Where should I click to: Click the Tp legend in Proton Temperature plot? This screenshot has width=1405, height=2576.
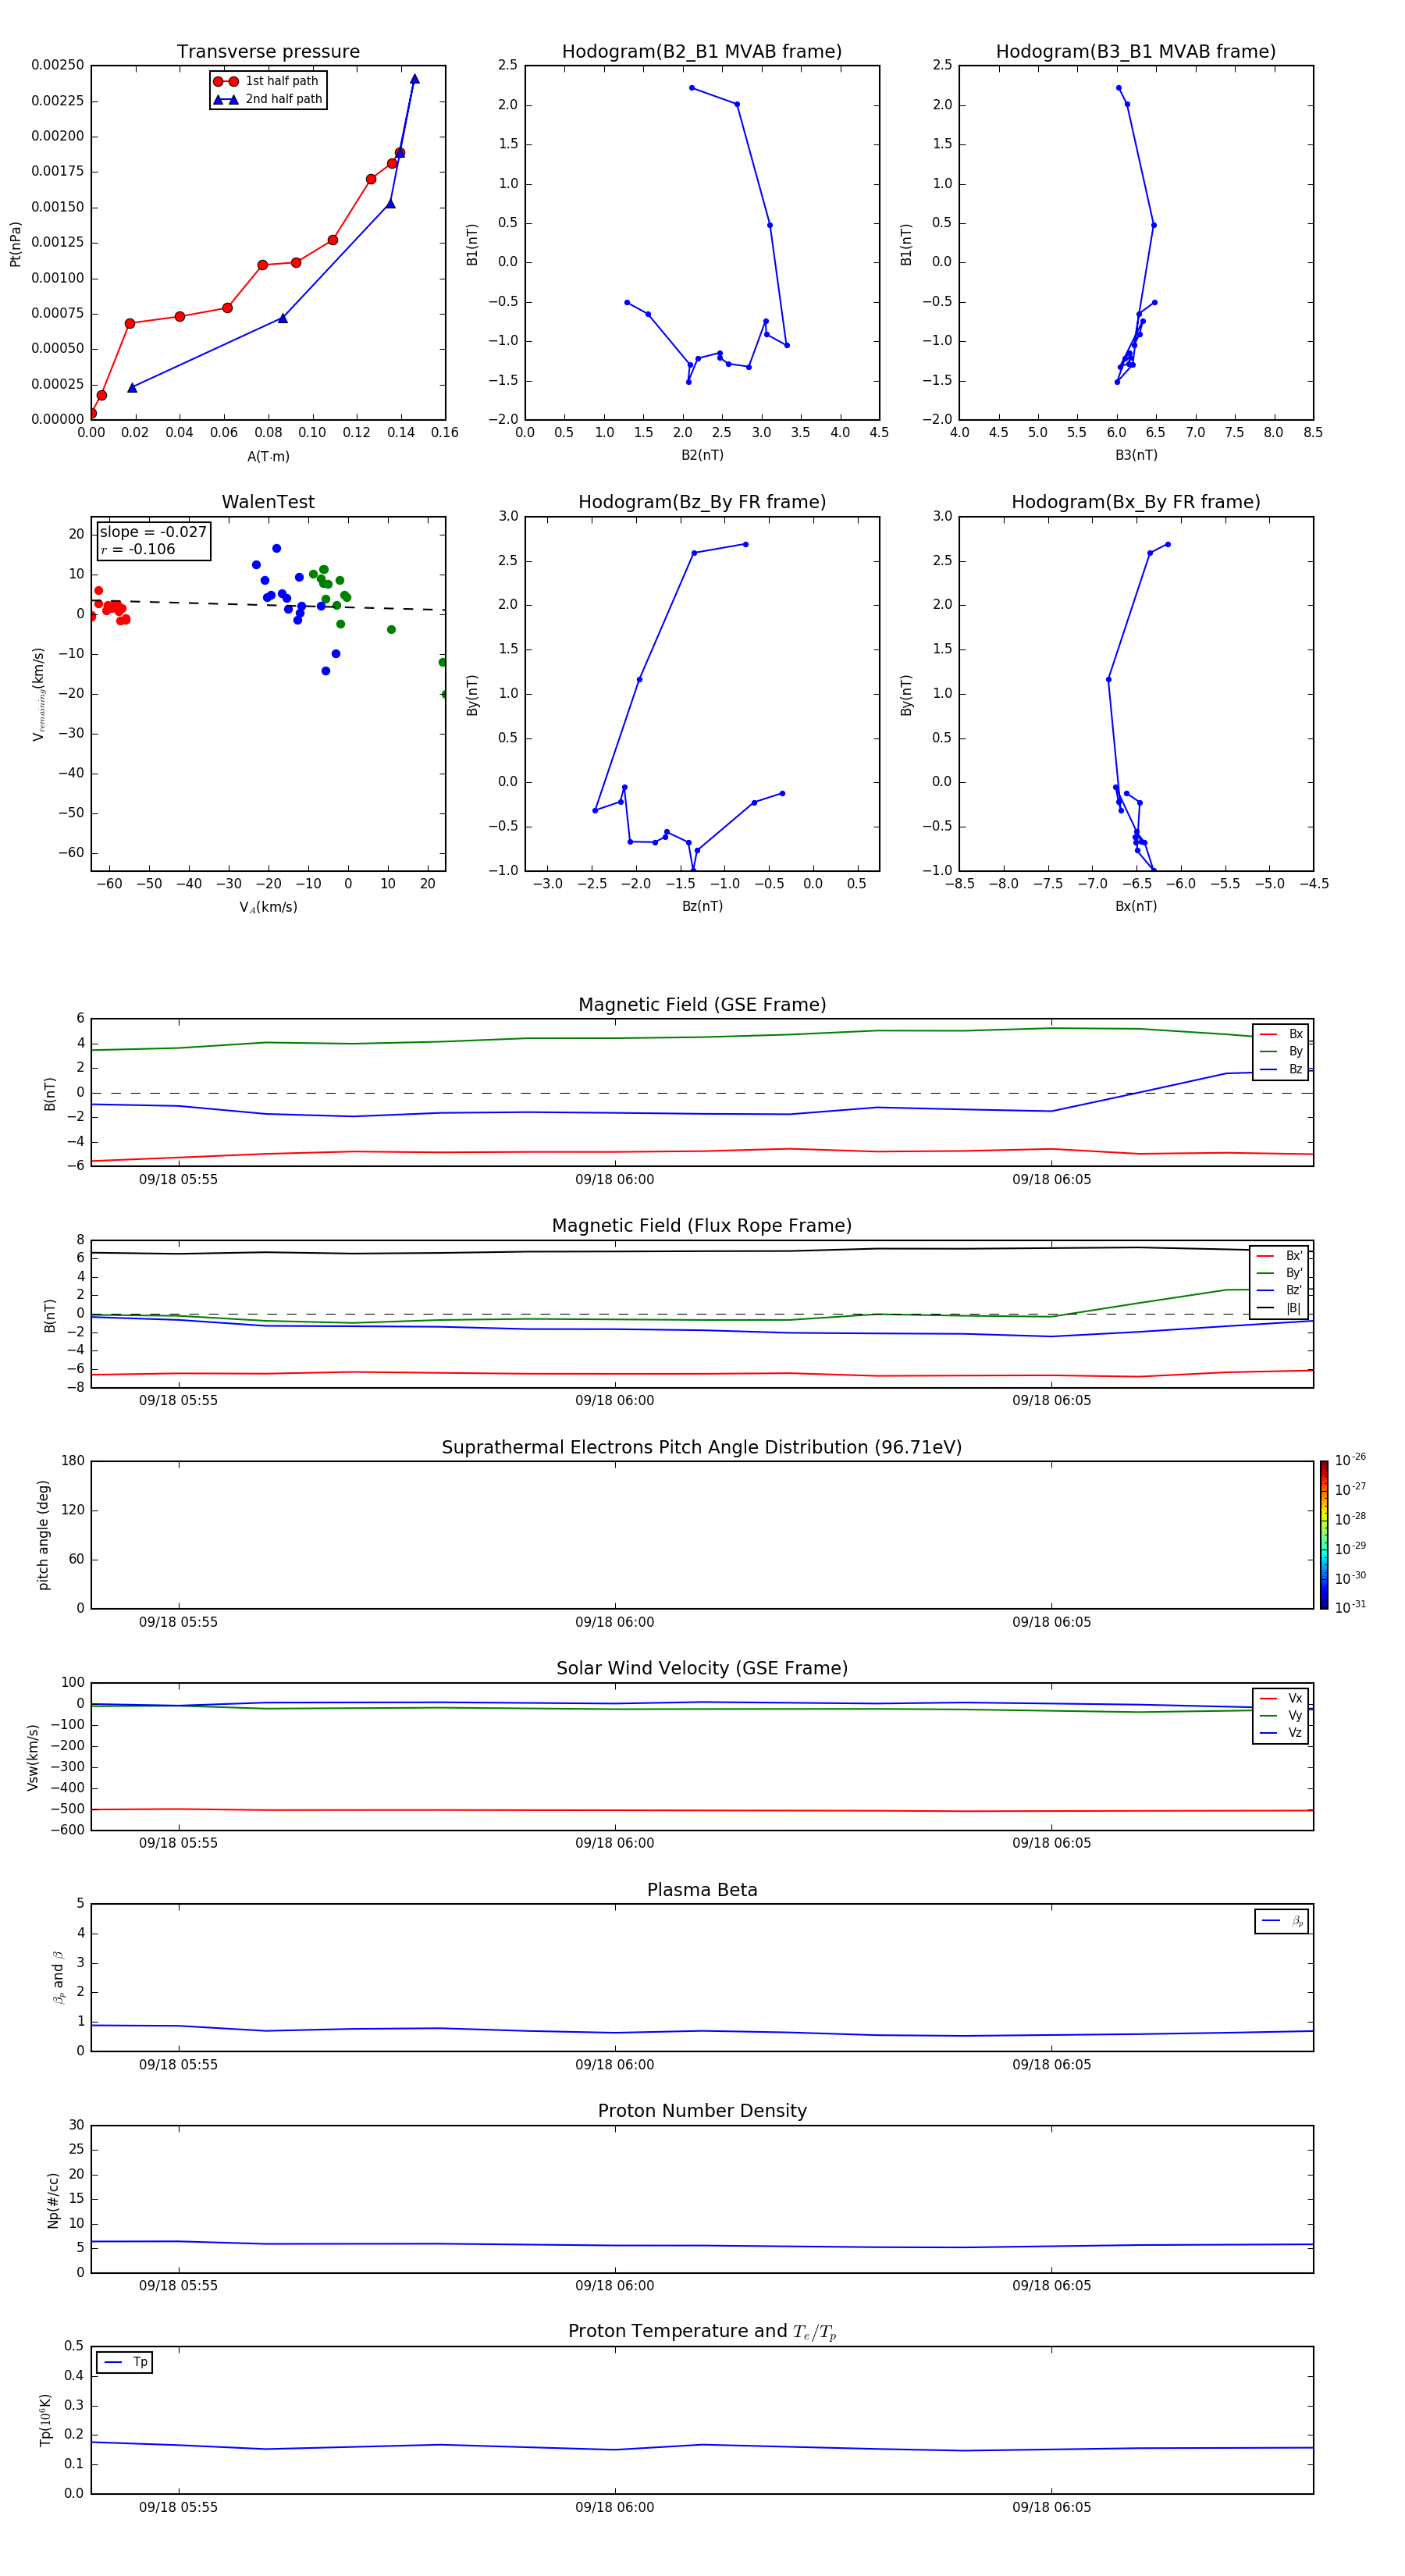125,2362
